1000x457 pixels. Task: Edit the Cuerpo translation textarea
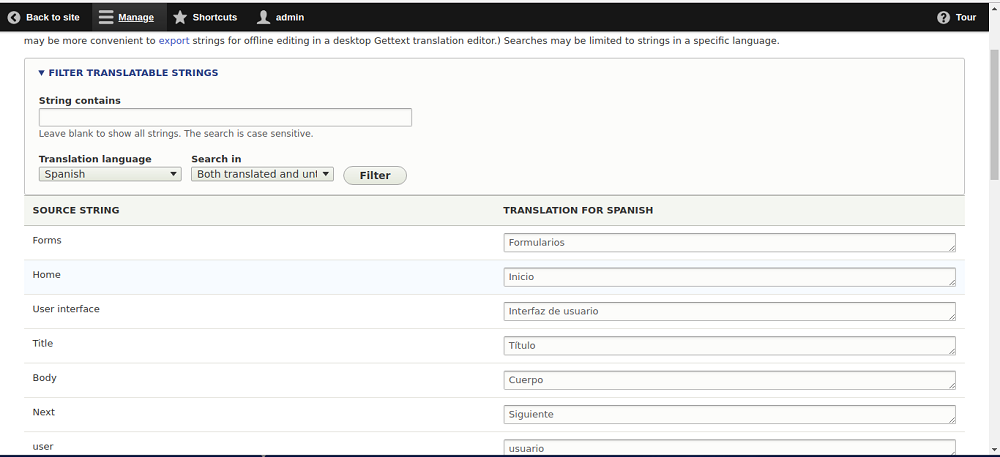coord(729,380)
